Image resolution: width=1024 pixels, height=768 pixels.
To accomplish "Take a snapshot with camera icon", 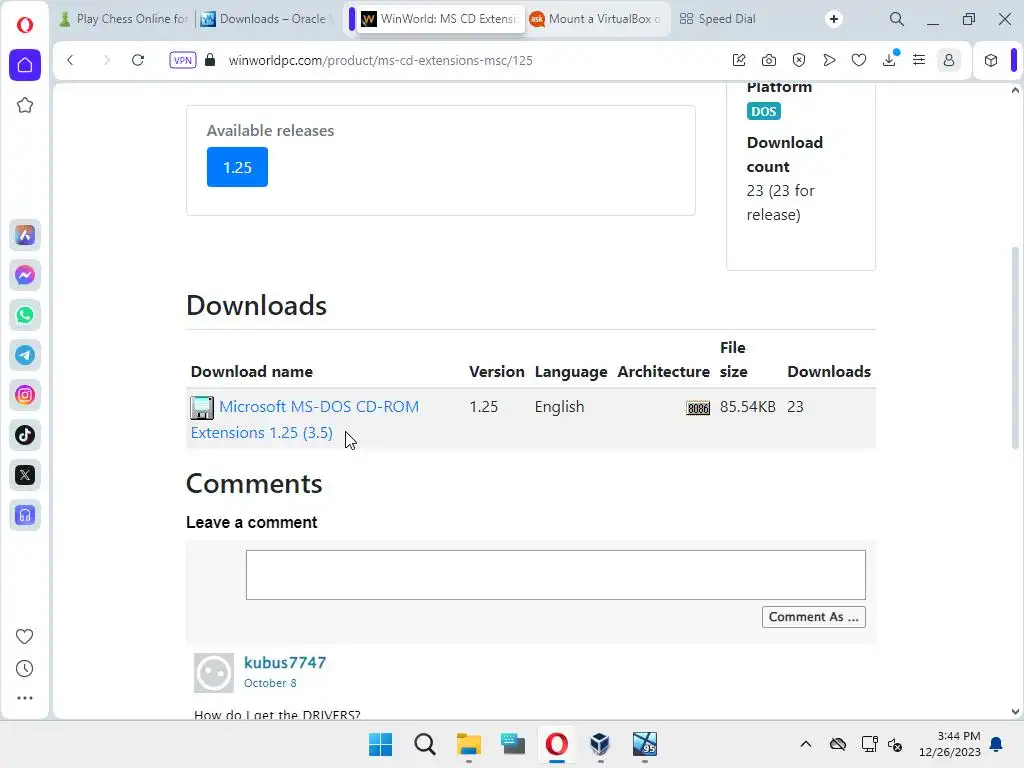I will [x=769, y=60].
